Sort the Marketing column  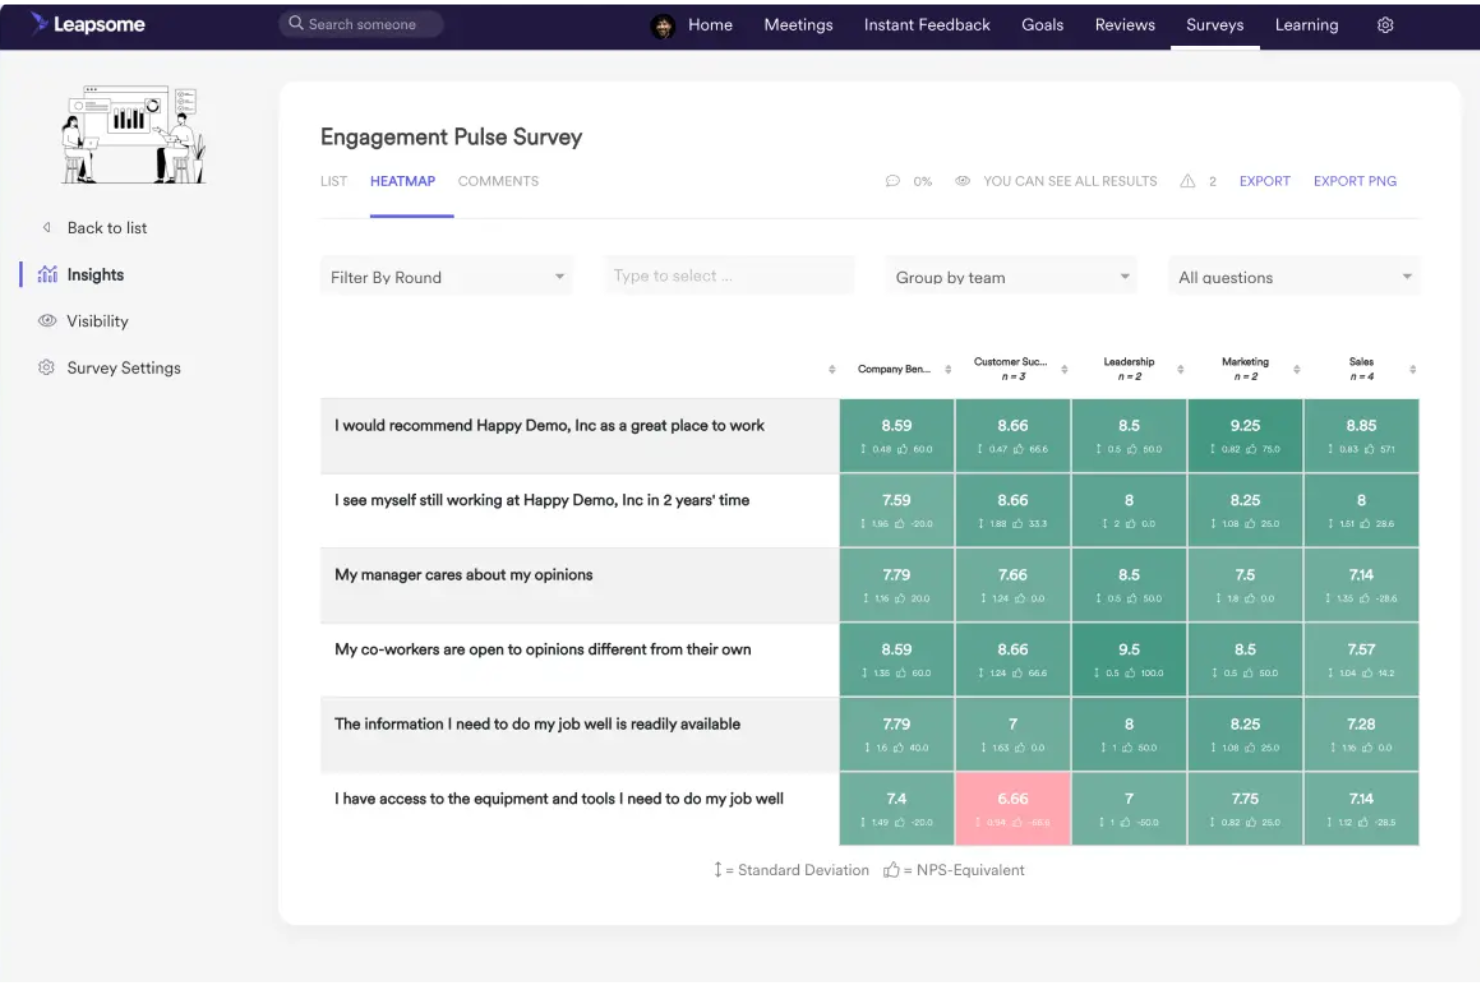1294,368
